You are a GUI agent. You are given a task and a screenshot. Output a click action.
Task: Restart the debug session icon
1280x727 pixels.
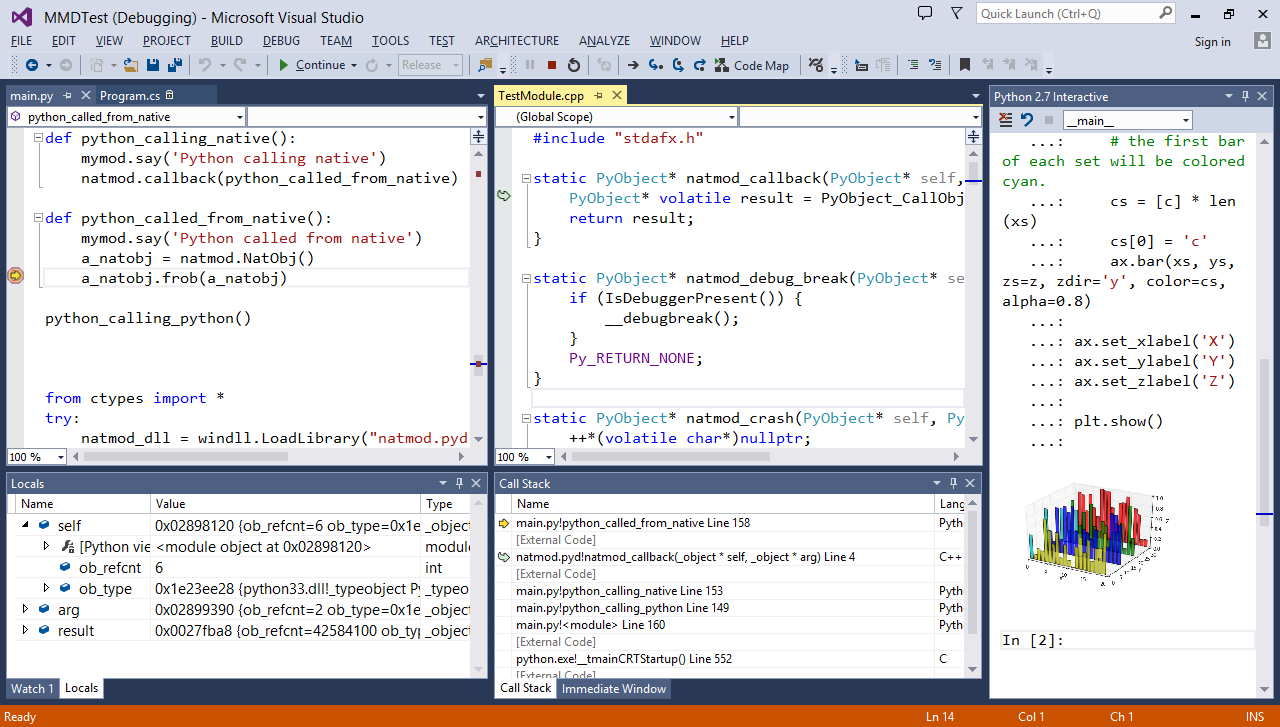(574, 65)
